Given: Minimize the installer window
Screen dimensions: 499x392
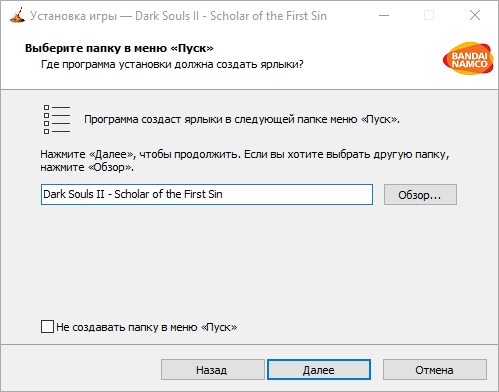Looking at the screenshot, I should coord(384,15).
